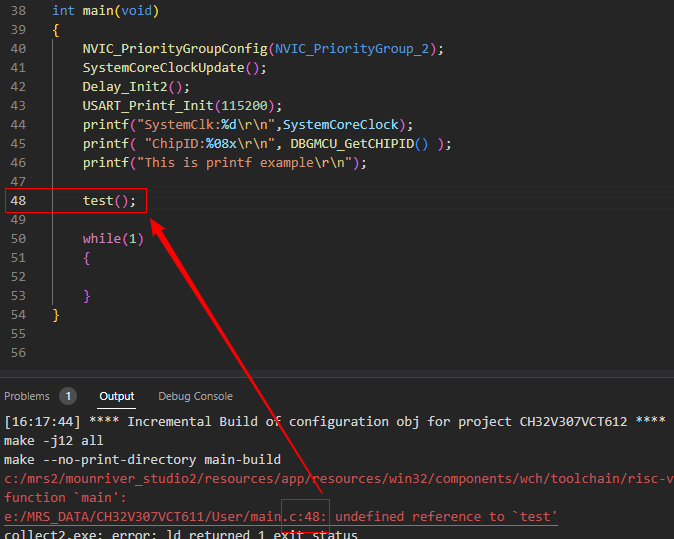Click the Incremental Build output header line
Viewport: 674px width, 539px height.
pos(335,421)
